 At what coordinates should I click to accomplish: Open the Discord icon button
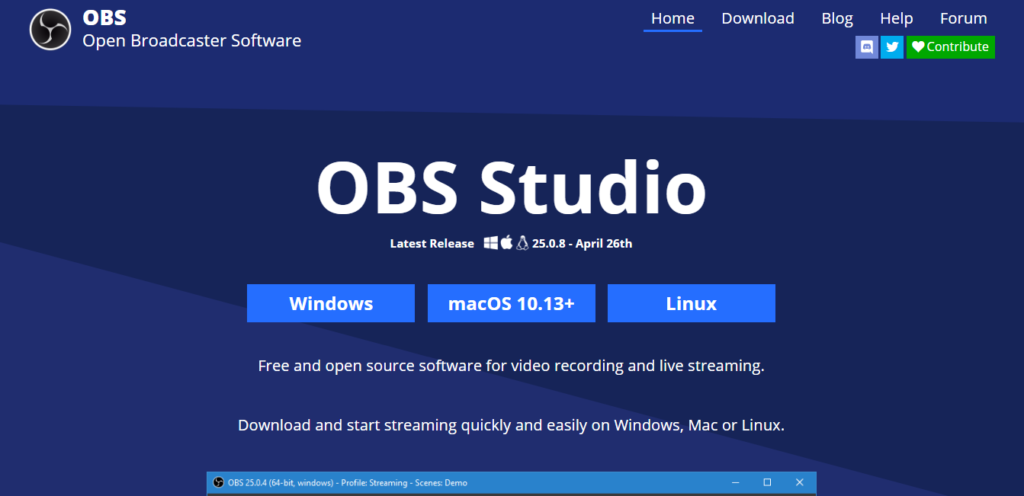click(x=867, y=47)
